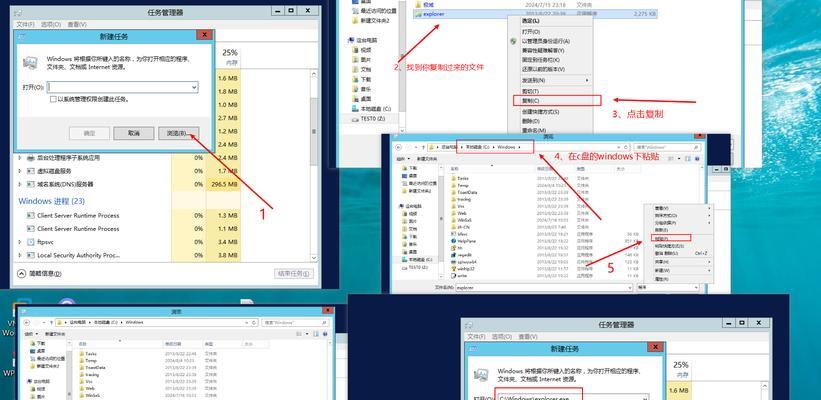Click 新建文件夹 in the middle Browse dialog toolbar
The height and width of the screenshot is (400, 821).
click(427, 159)
